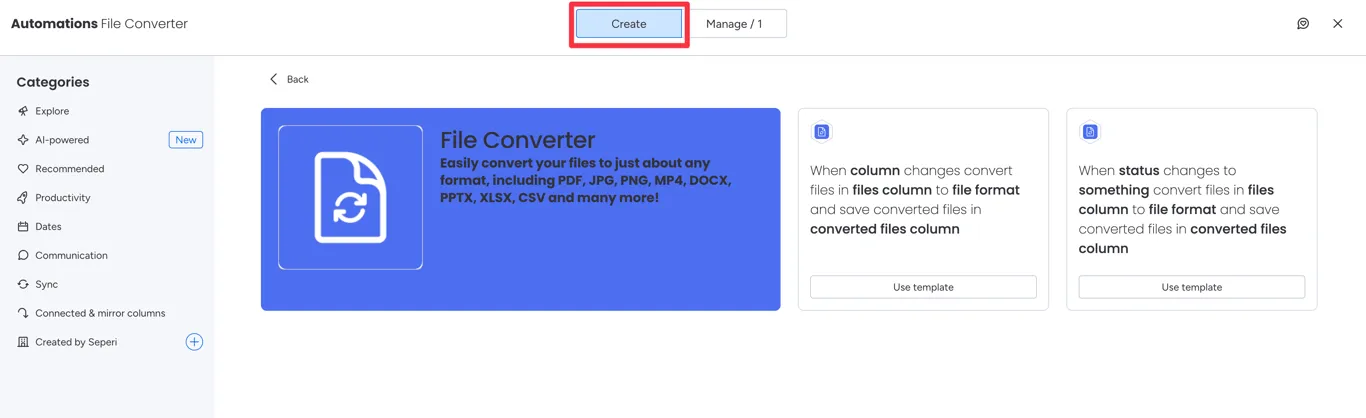Click the document icon on the status changes template
The height and width of the screenshot is (418, 1366).
pyautogui.click(x=1090, y=132)
